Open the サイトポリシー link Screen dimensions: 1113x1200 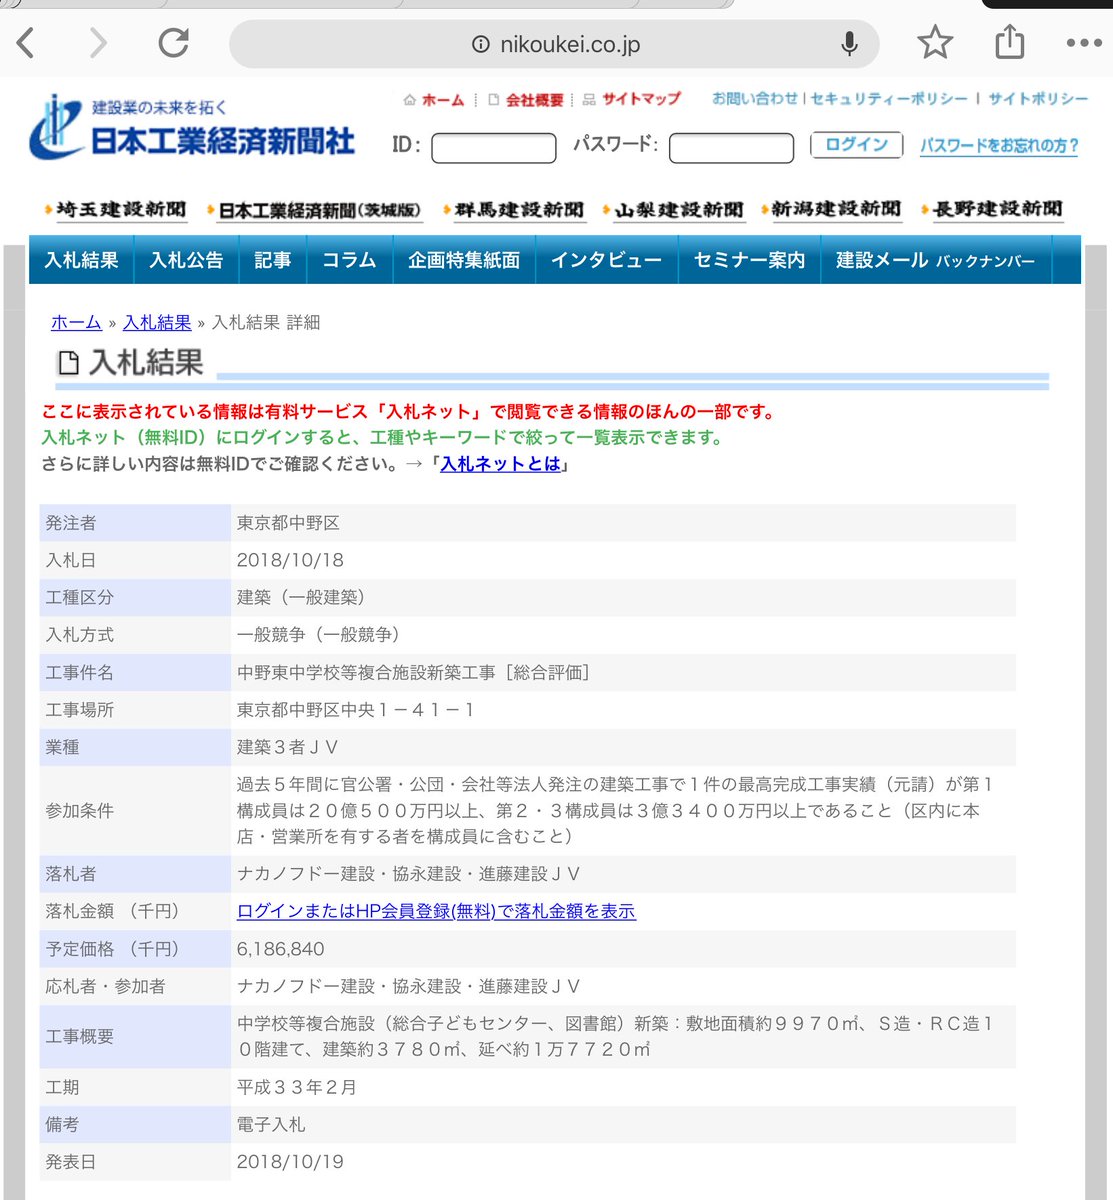click(x=1038, y=98)
